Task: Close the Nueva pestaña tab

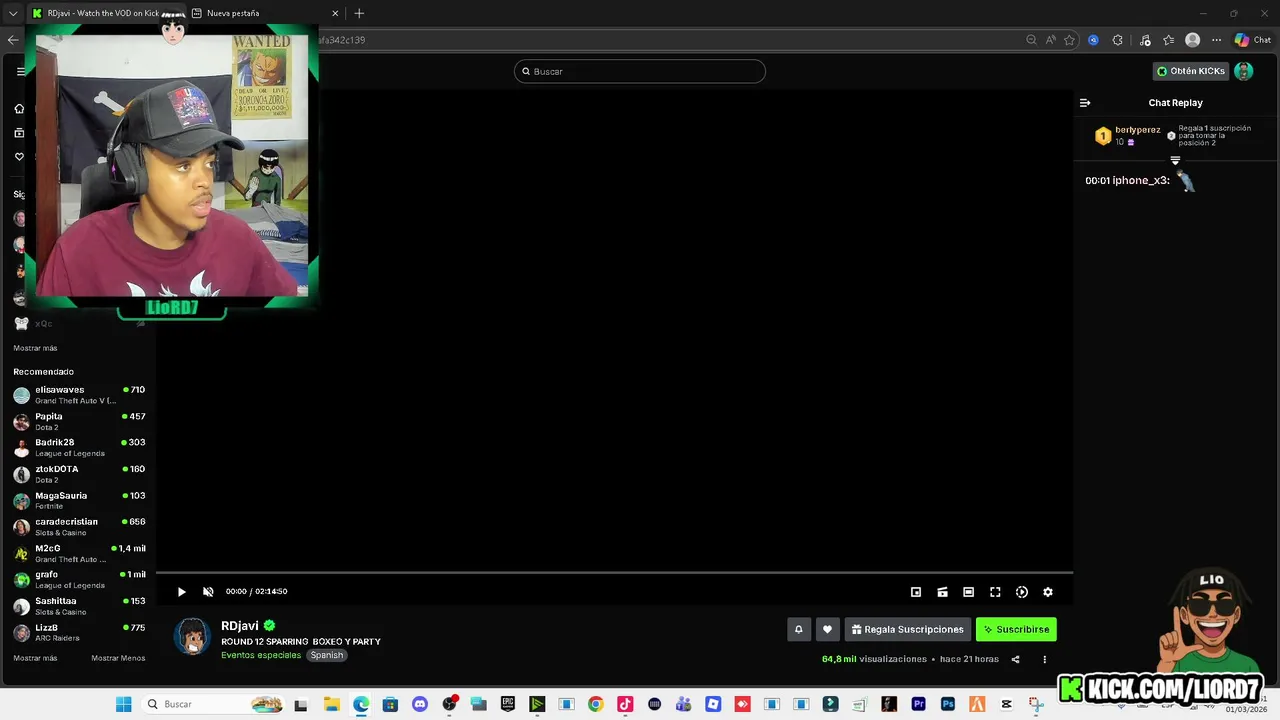Action: click(x=335, y=13)
